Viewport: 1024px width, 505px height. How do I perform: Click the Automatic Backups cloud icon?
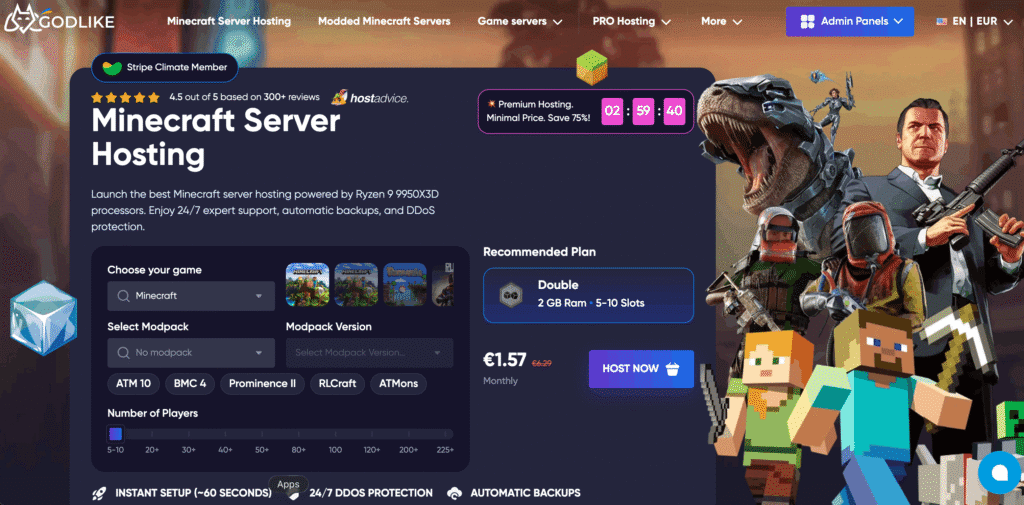[455, 493]
